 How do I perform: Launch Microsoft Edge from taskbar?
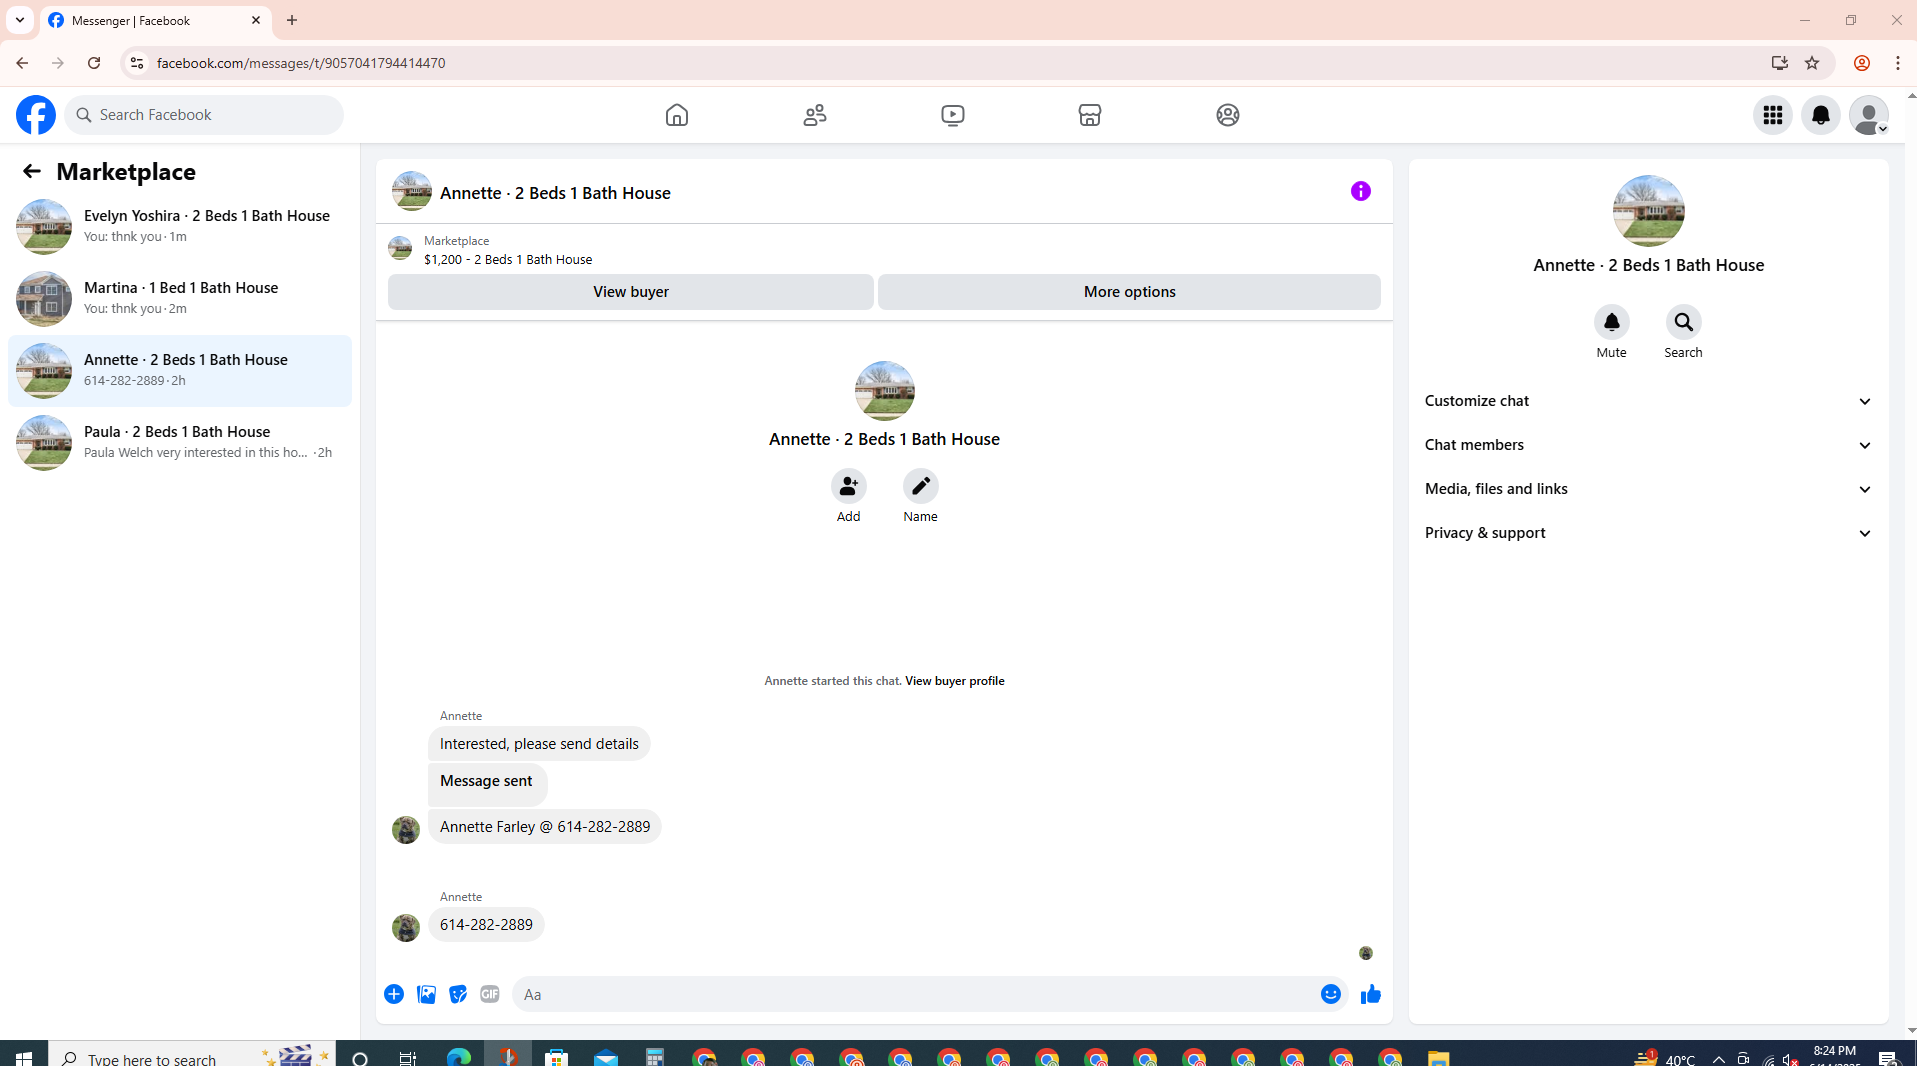click(x=458, y=1058)
